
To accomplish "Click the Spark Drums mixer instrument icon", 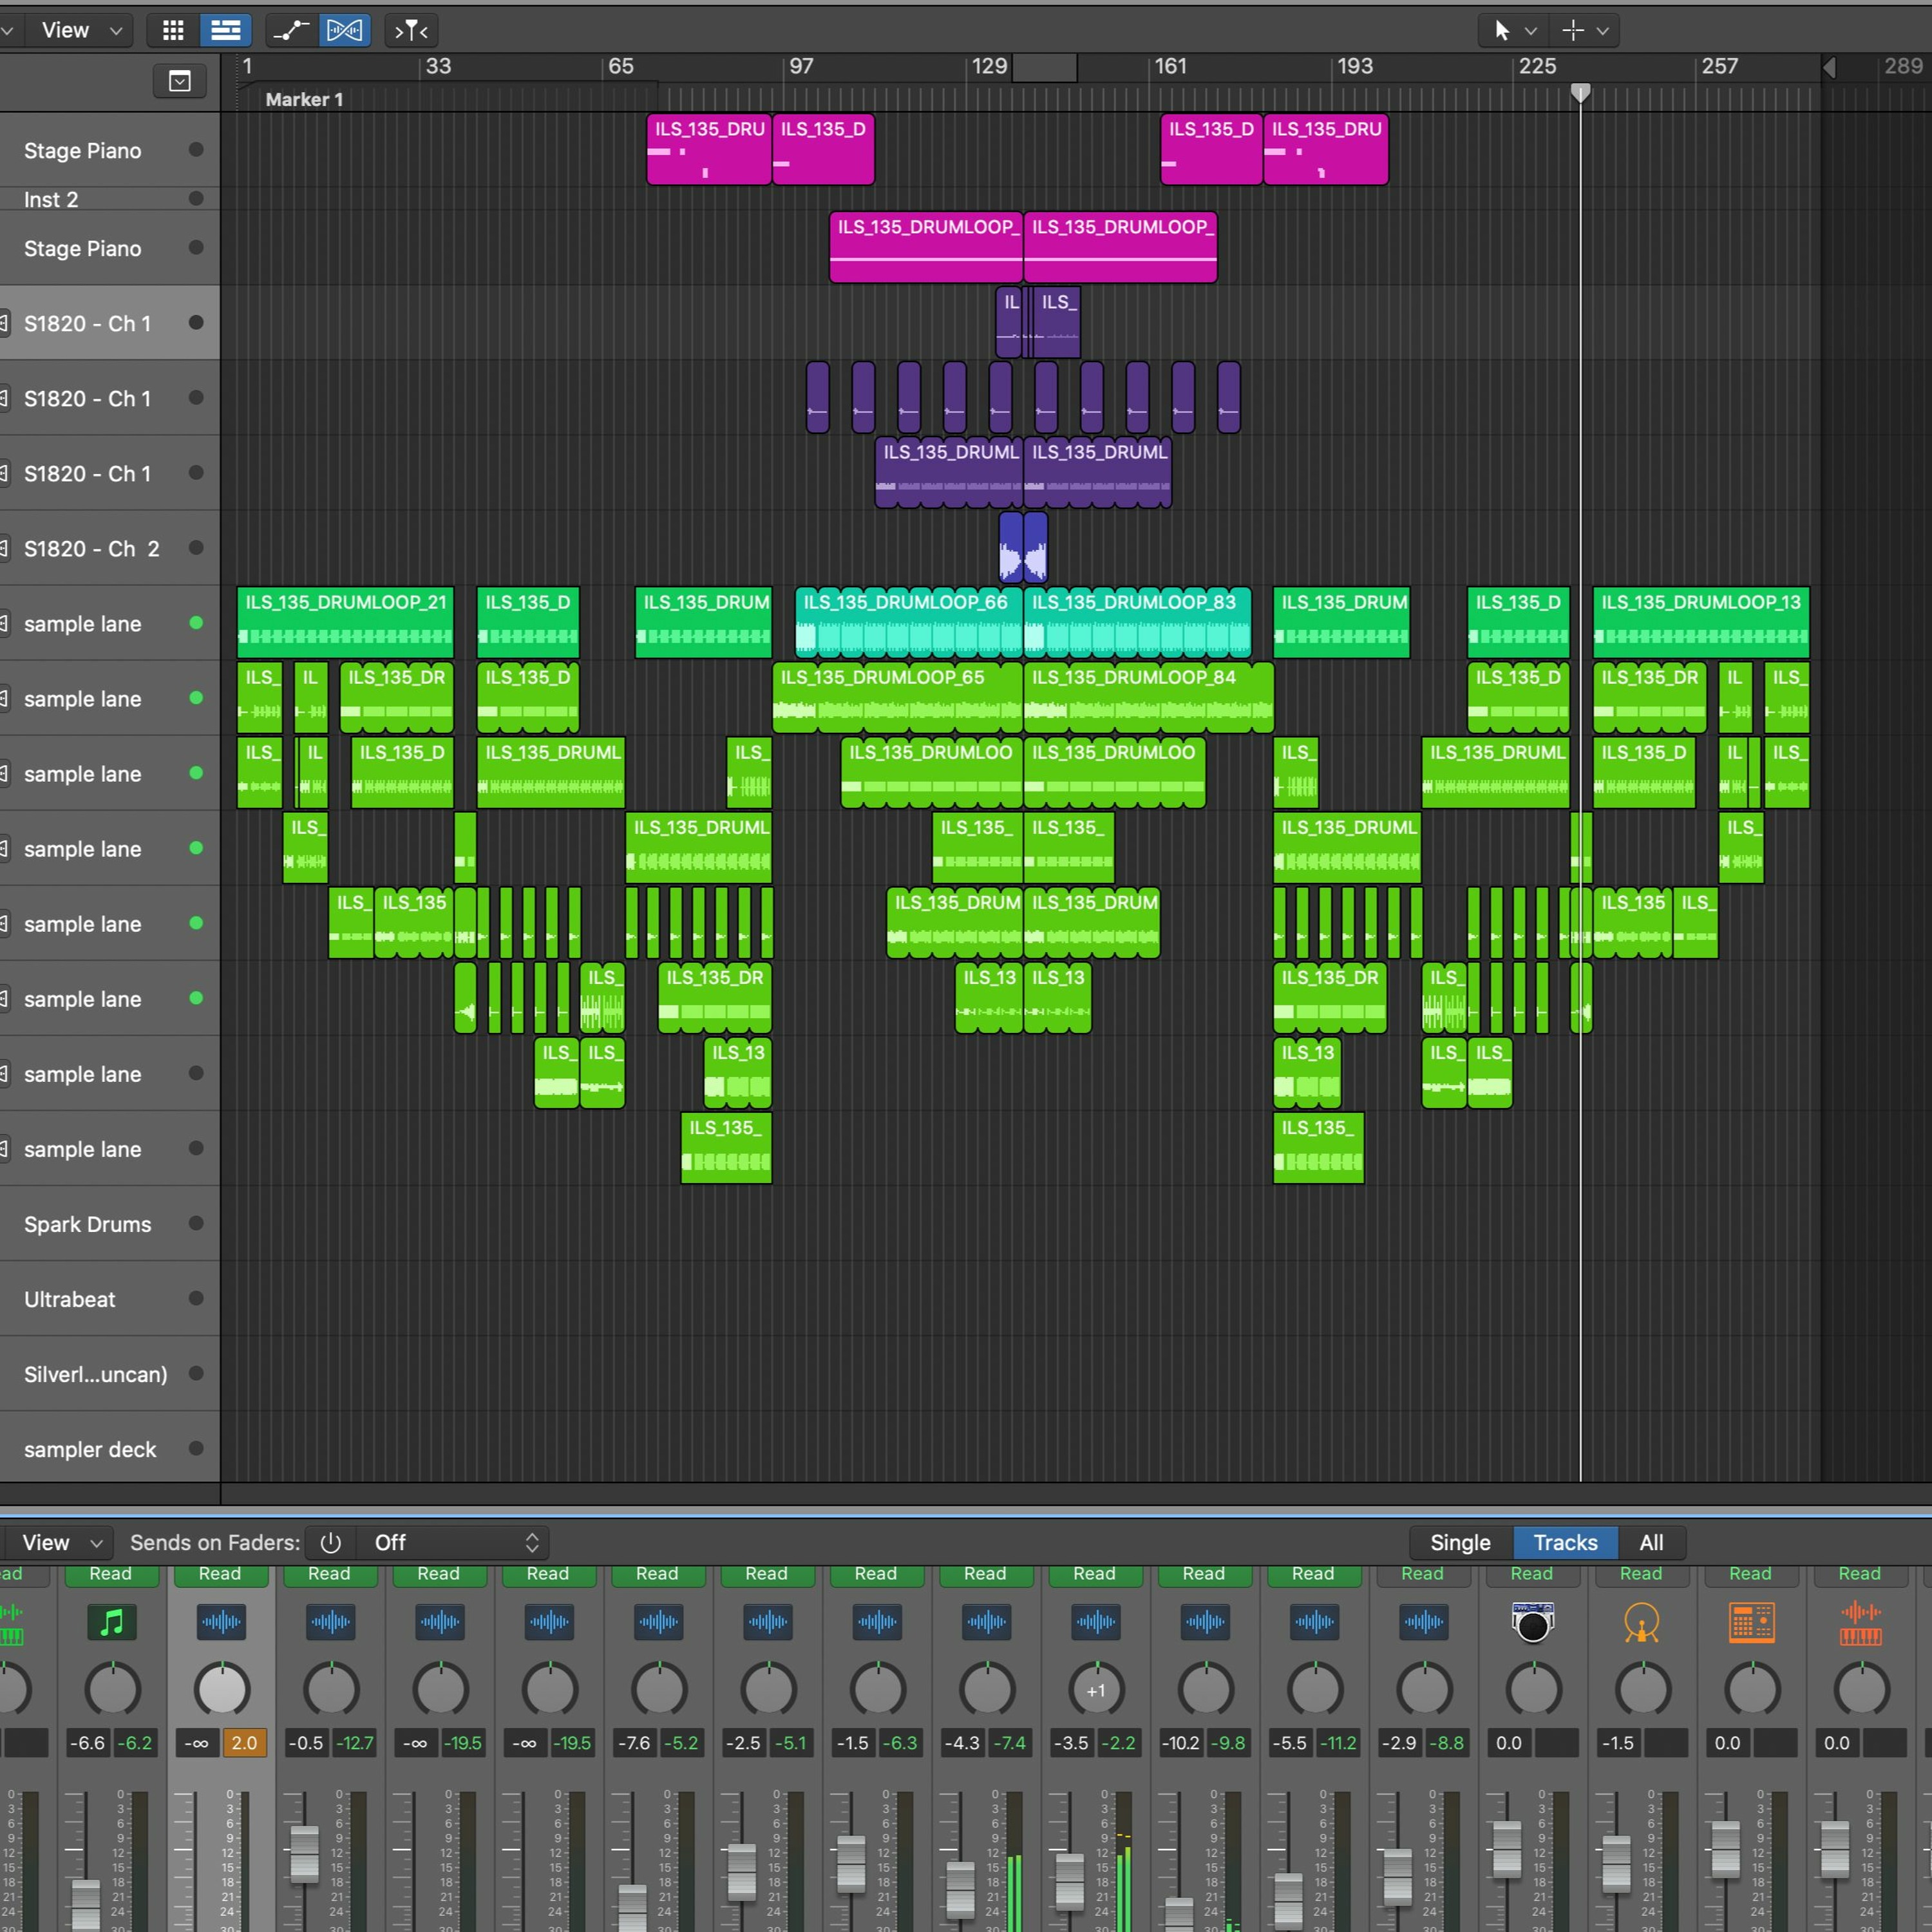I will tap(1532, 1623).
